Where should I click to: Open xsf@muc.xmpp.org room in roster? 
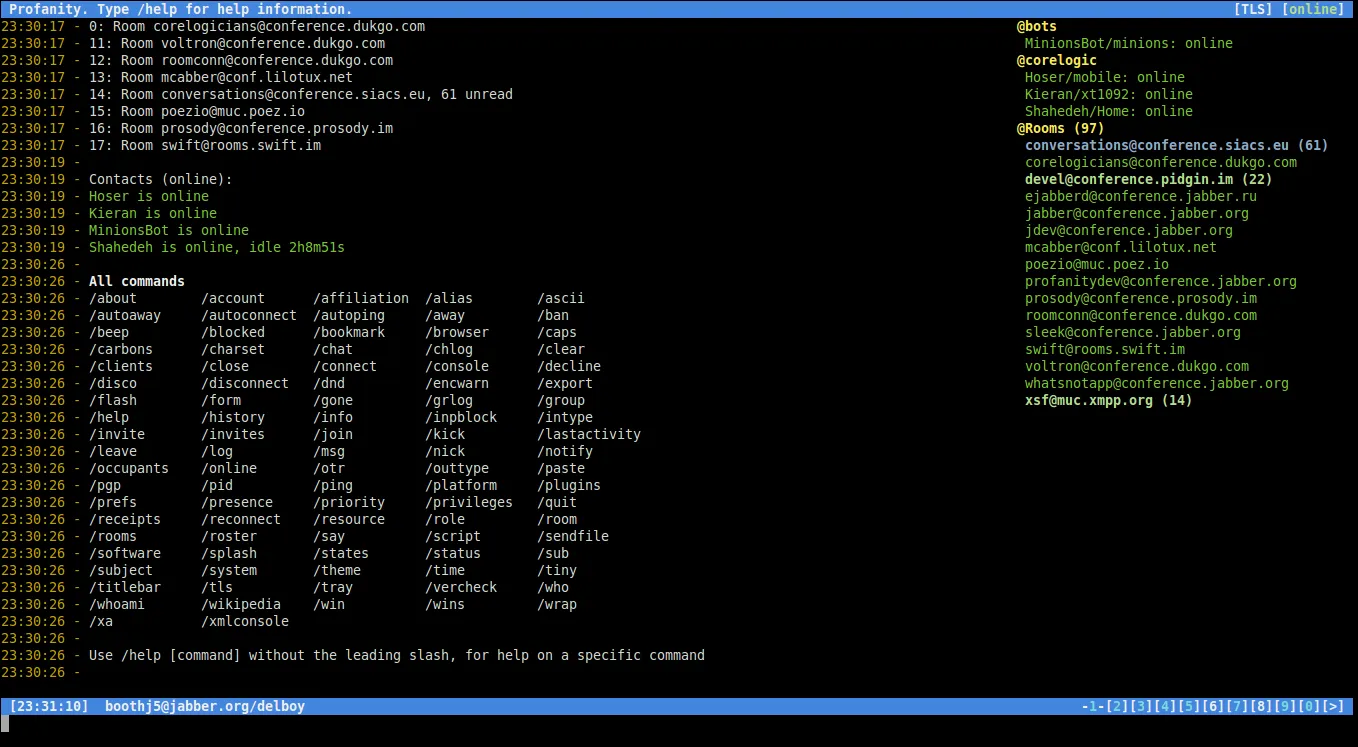(1108, 400)
